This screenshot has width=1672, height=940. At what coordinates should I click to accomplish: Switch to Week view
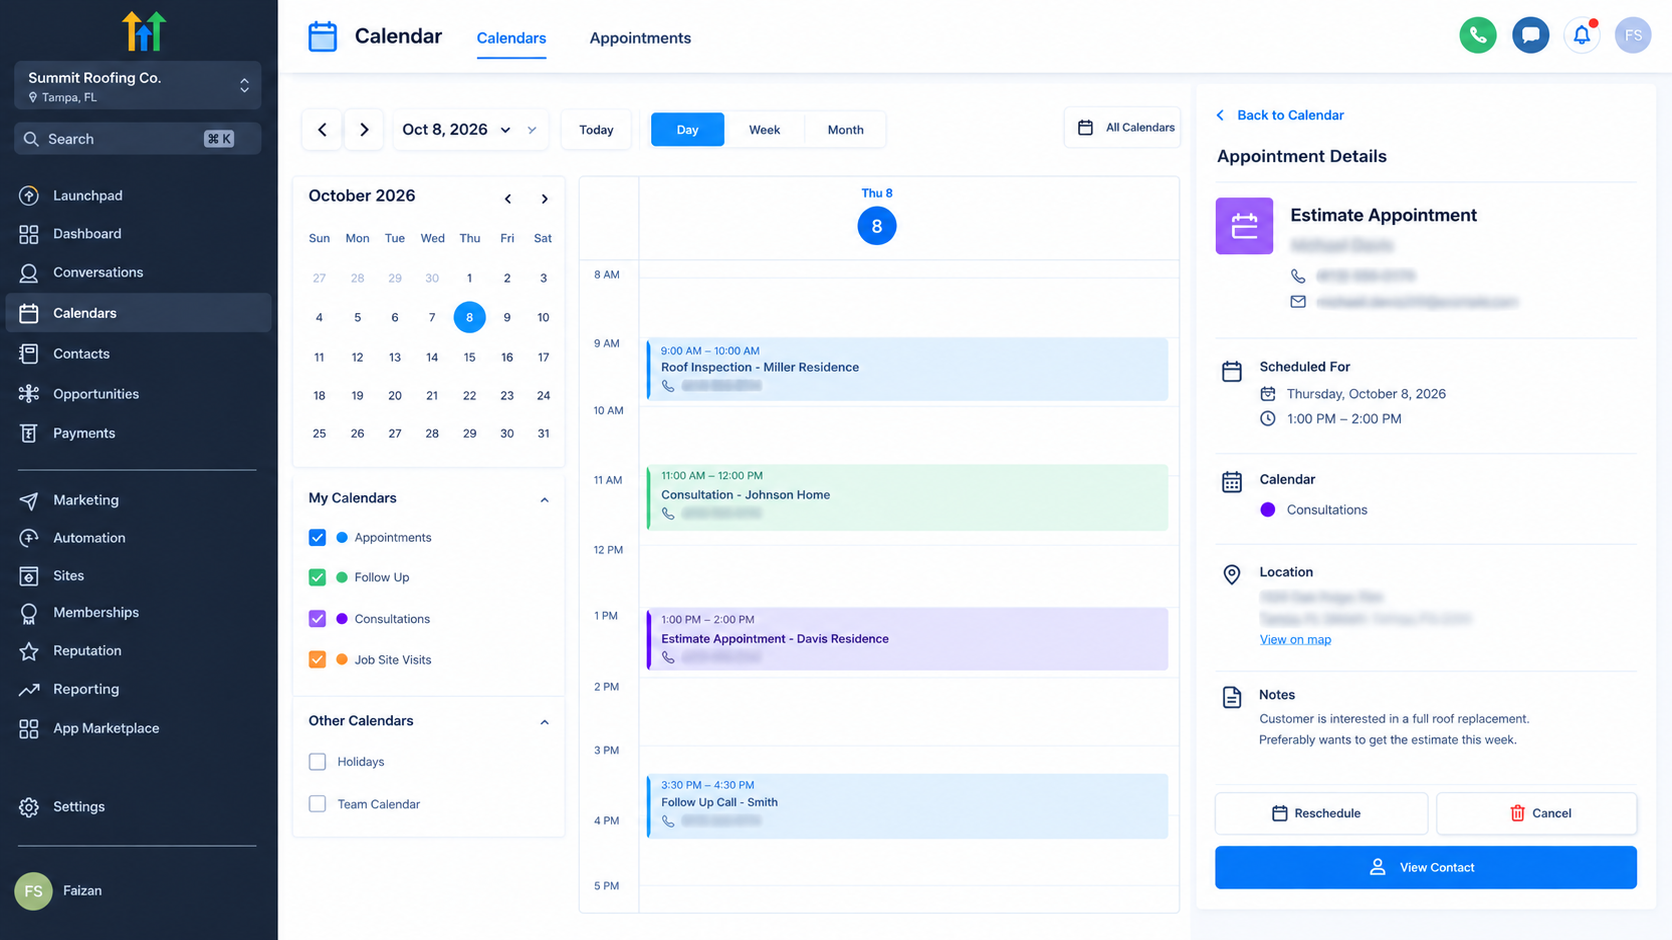pos(764,130)
